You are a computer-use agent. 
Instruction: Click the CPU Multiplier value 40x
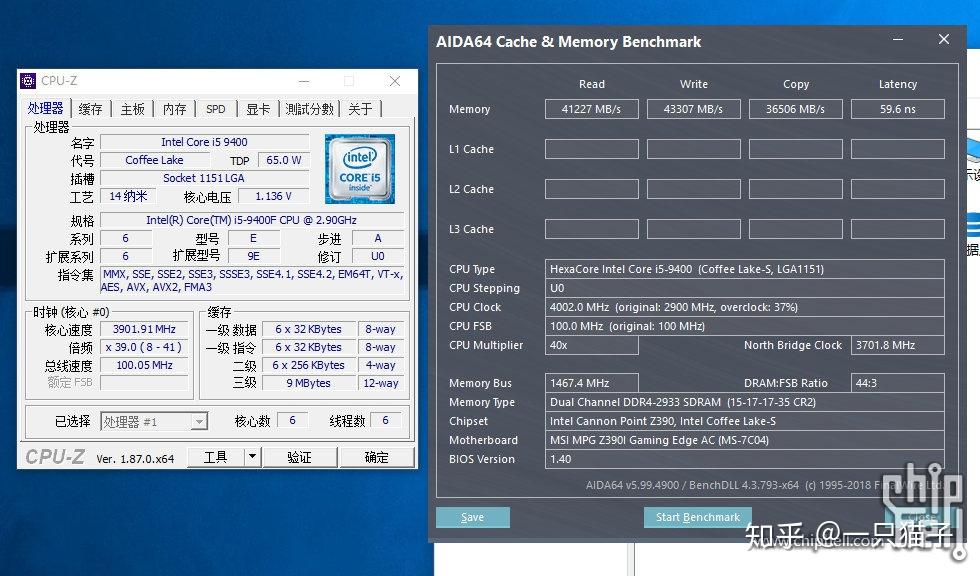click(x=591, y=345)
